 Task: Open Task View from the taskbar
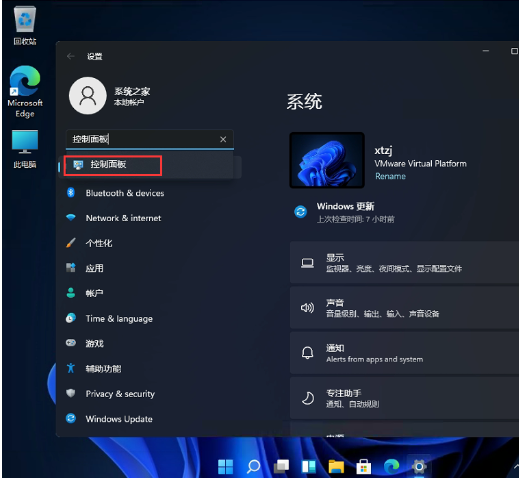(281, 466)
